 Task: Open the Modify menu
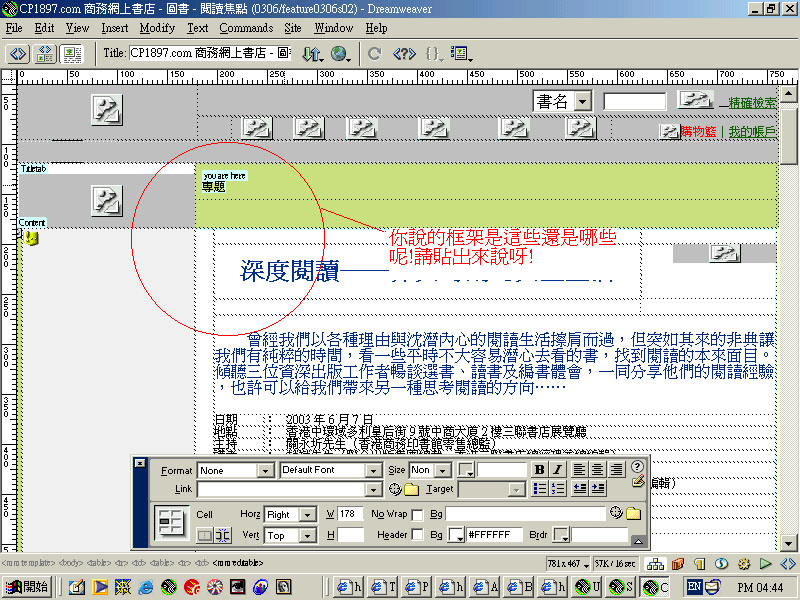pos(157,28)
